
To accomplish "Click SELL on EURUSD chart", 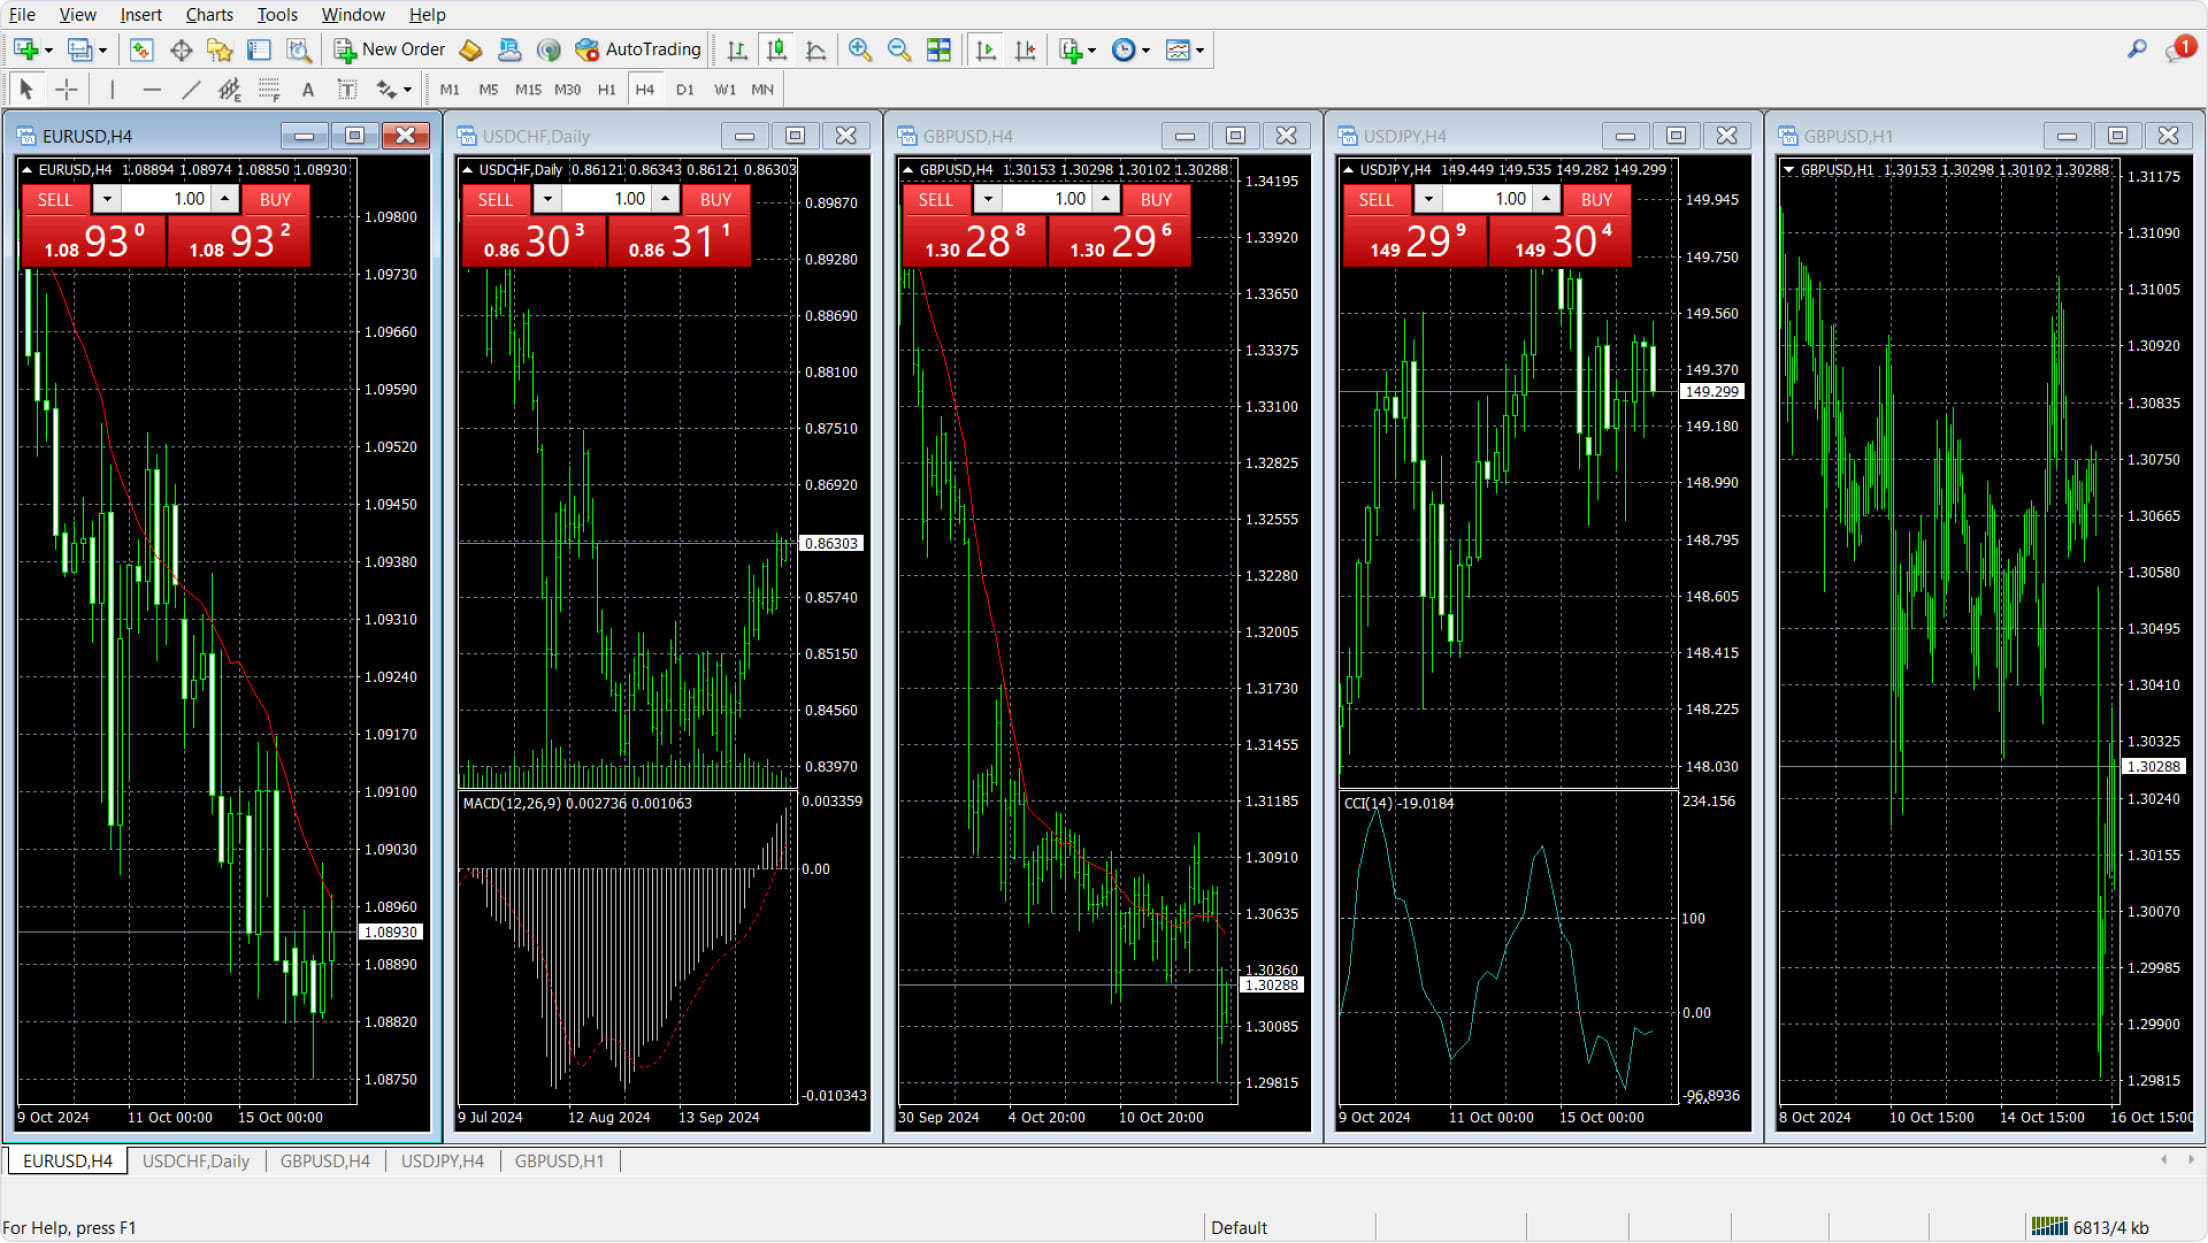I will point(55,199).
